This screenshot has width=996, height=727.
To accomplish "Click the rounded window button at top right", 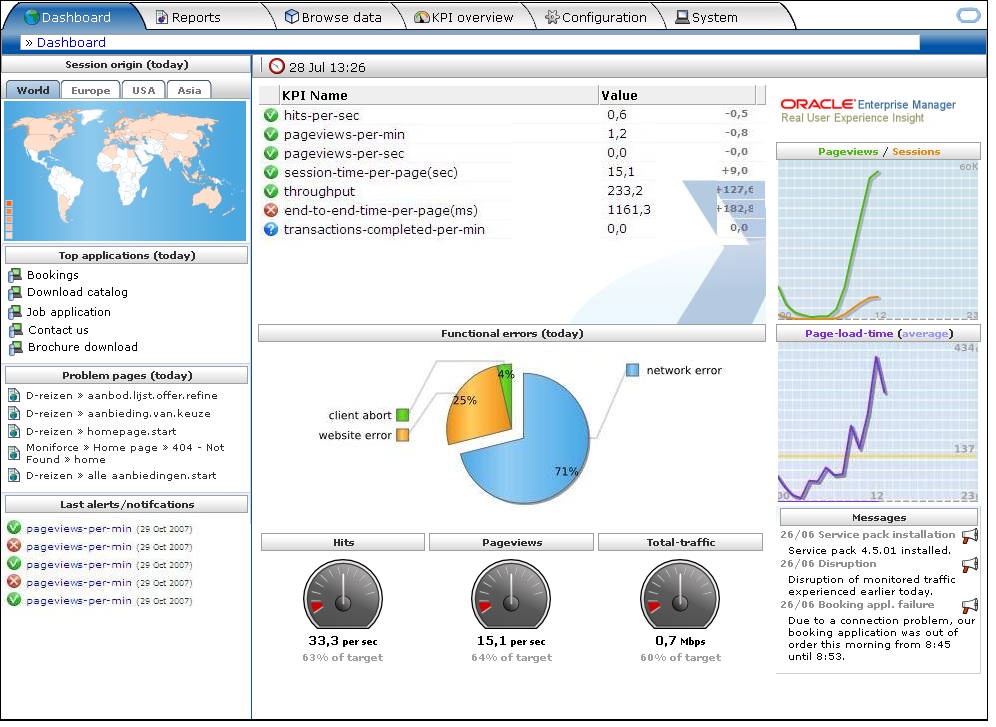I will coord(968,16).
